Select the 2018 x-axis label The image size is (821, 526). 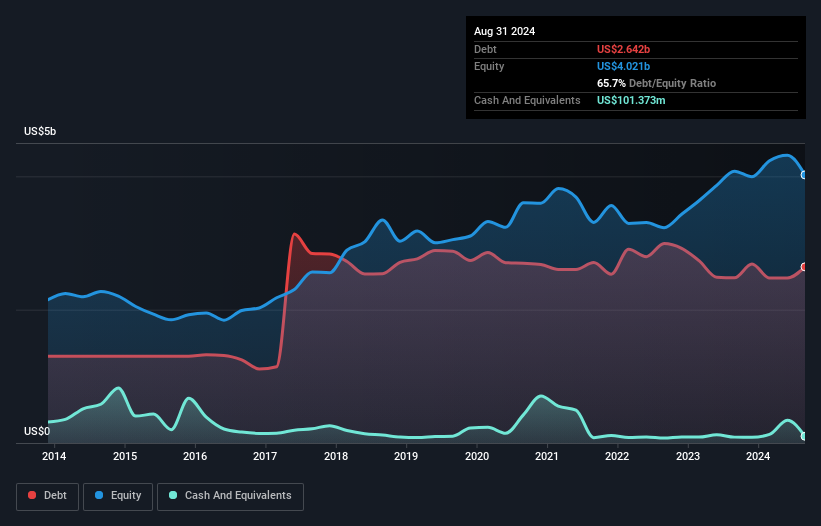point(336,456)
